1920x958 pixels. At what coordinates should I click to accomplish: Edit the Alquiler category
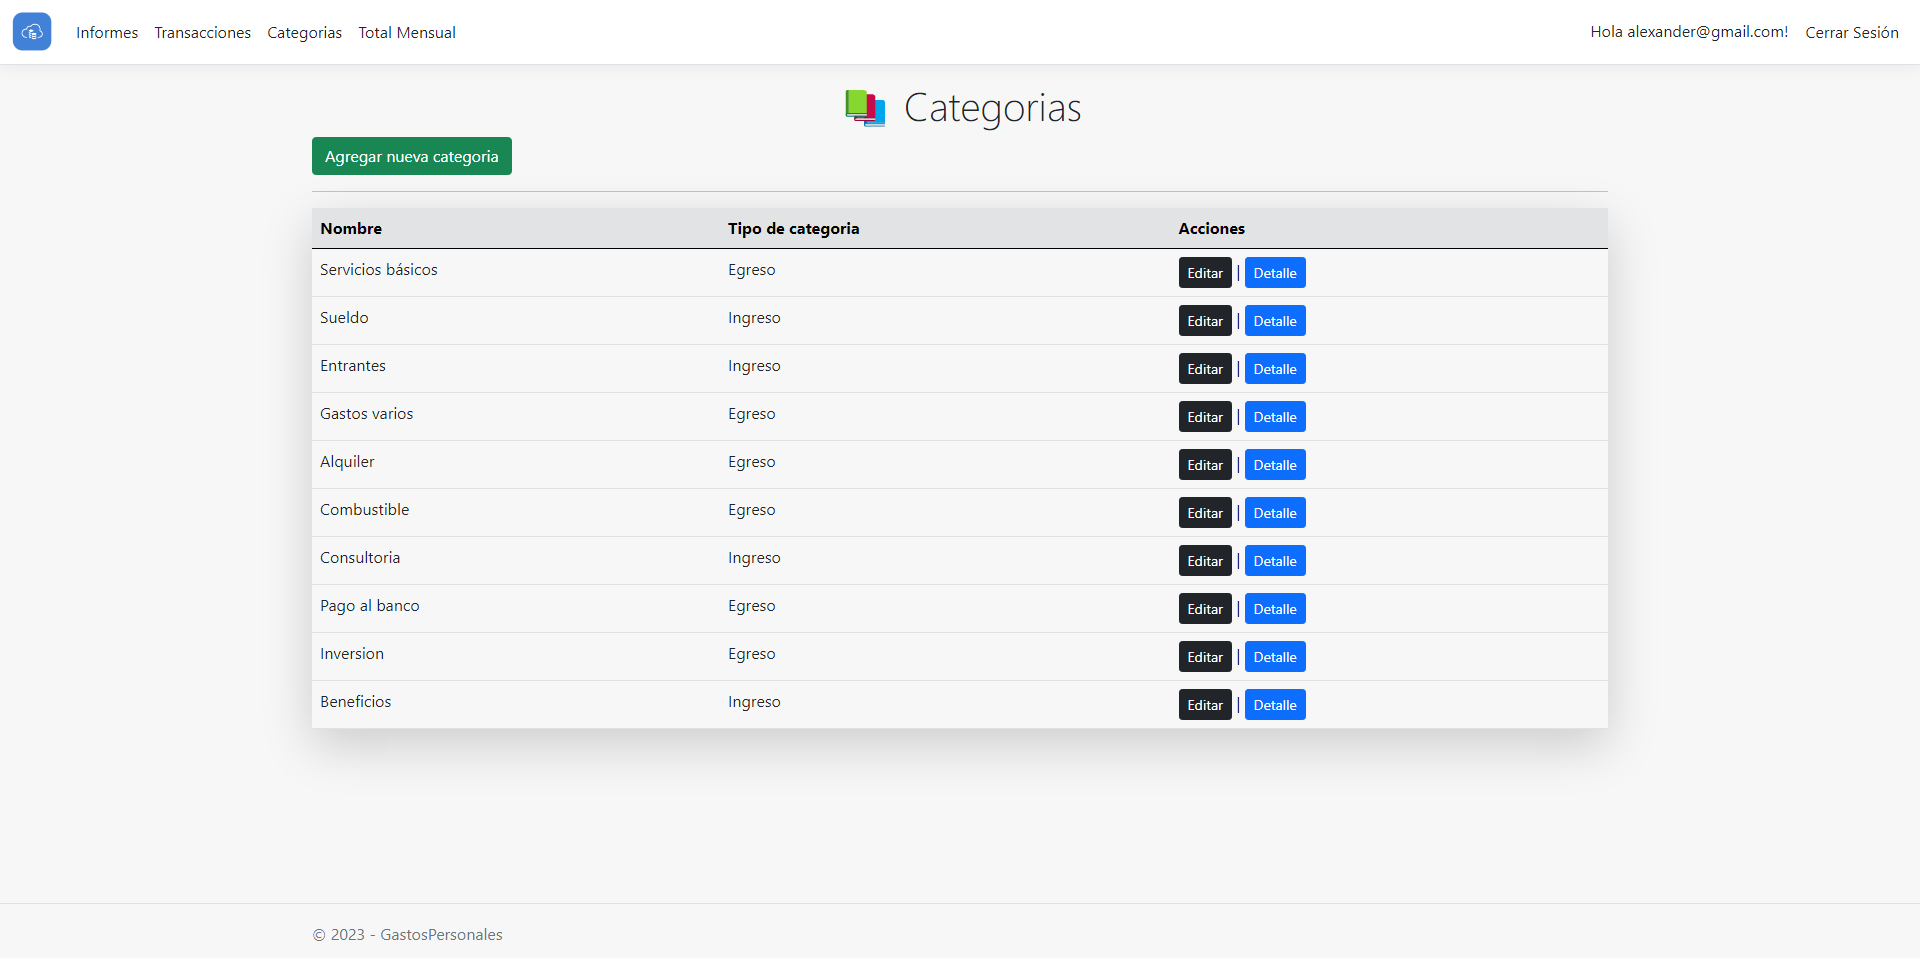[x=1204, y=464]
